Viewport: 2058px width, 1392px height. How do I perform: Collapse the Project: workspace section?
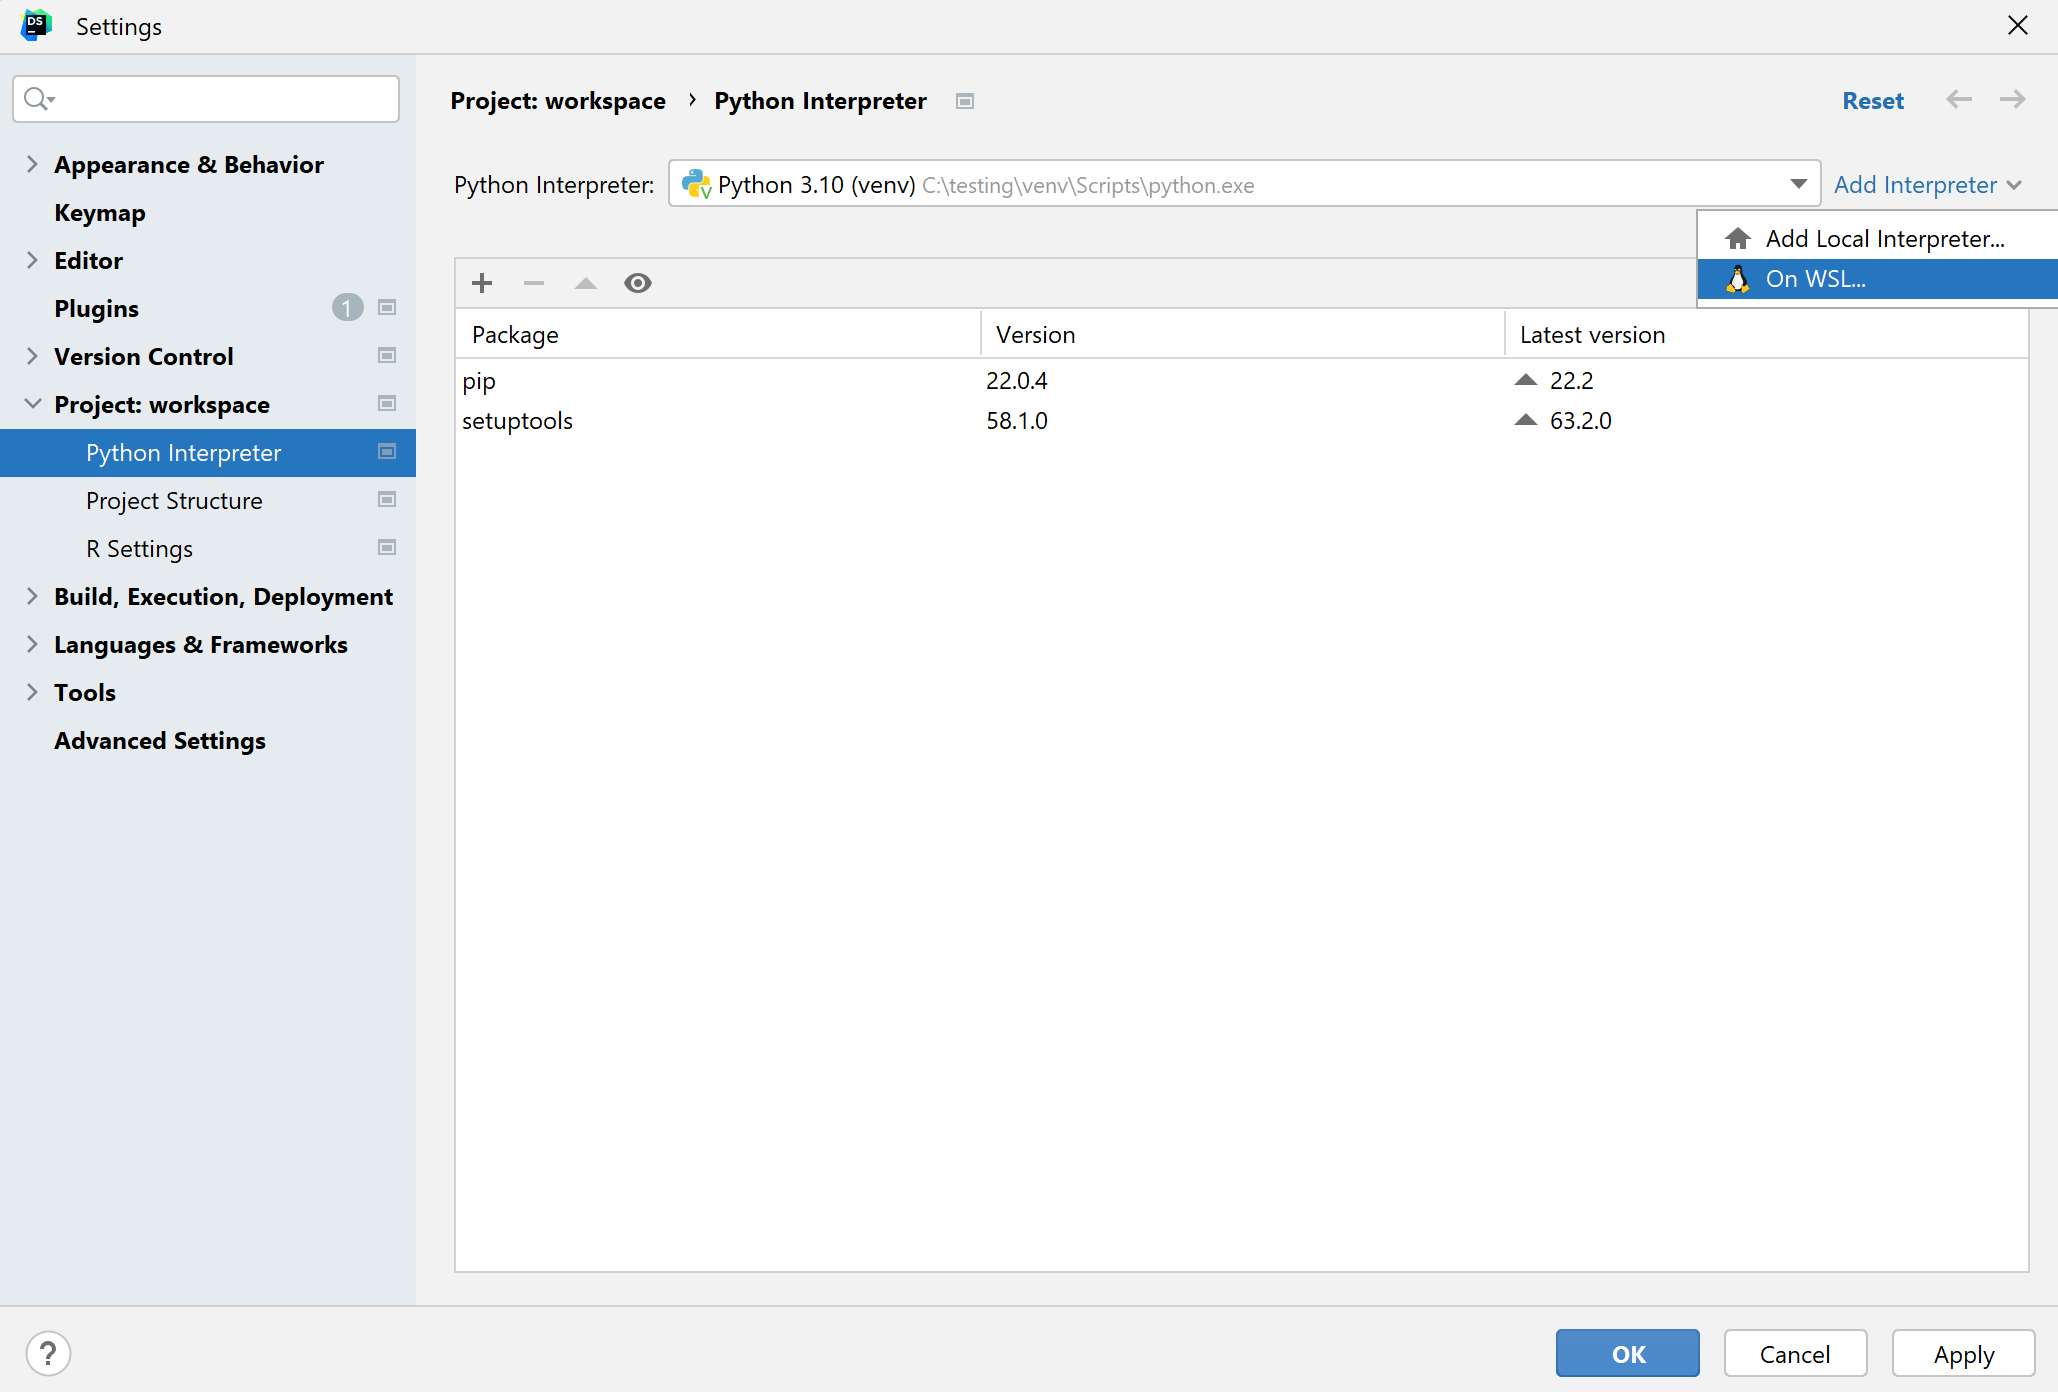click(x=33, y=404)
